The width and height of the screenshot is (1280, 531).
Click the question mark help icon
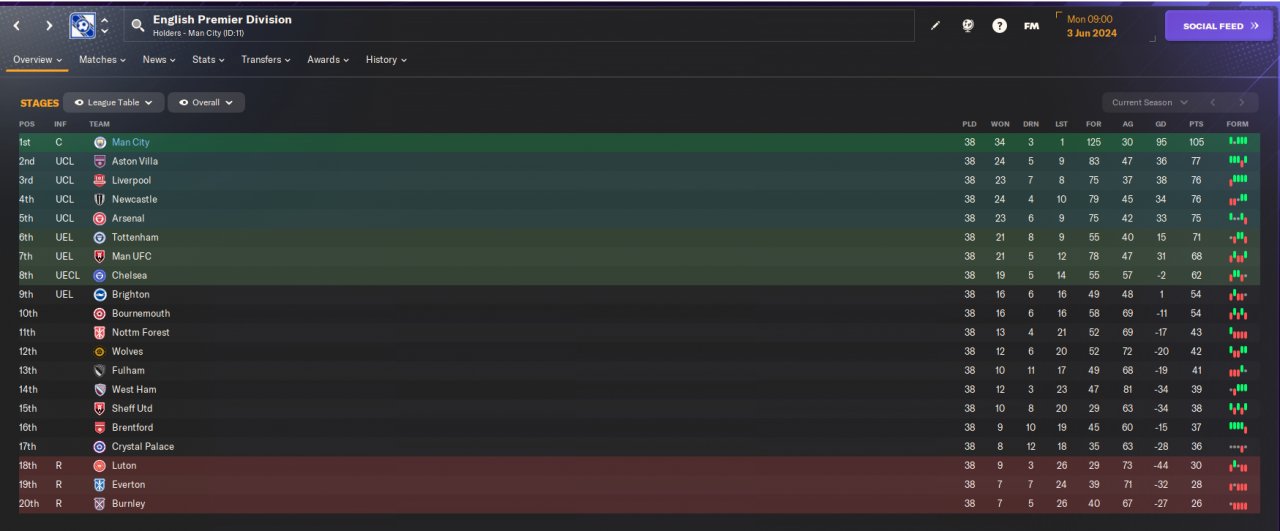(x=999, y=26)
